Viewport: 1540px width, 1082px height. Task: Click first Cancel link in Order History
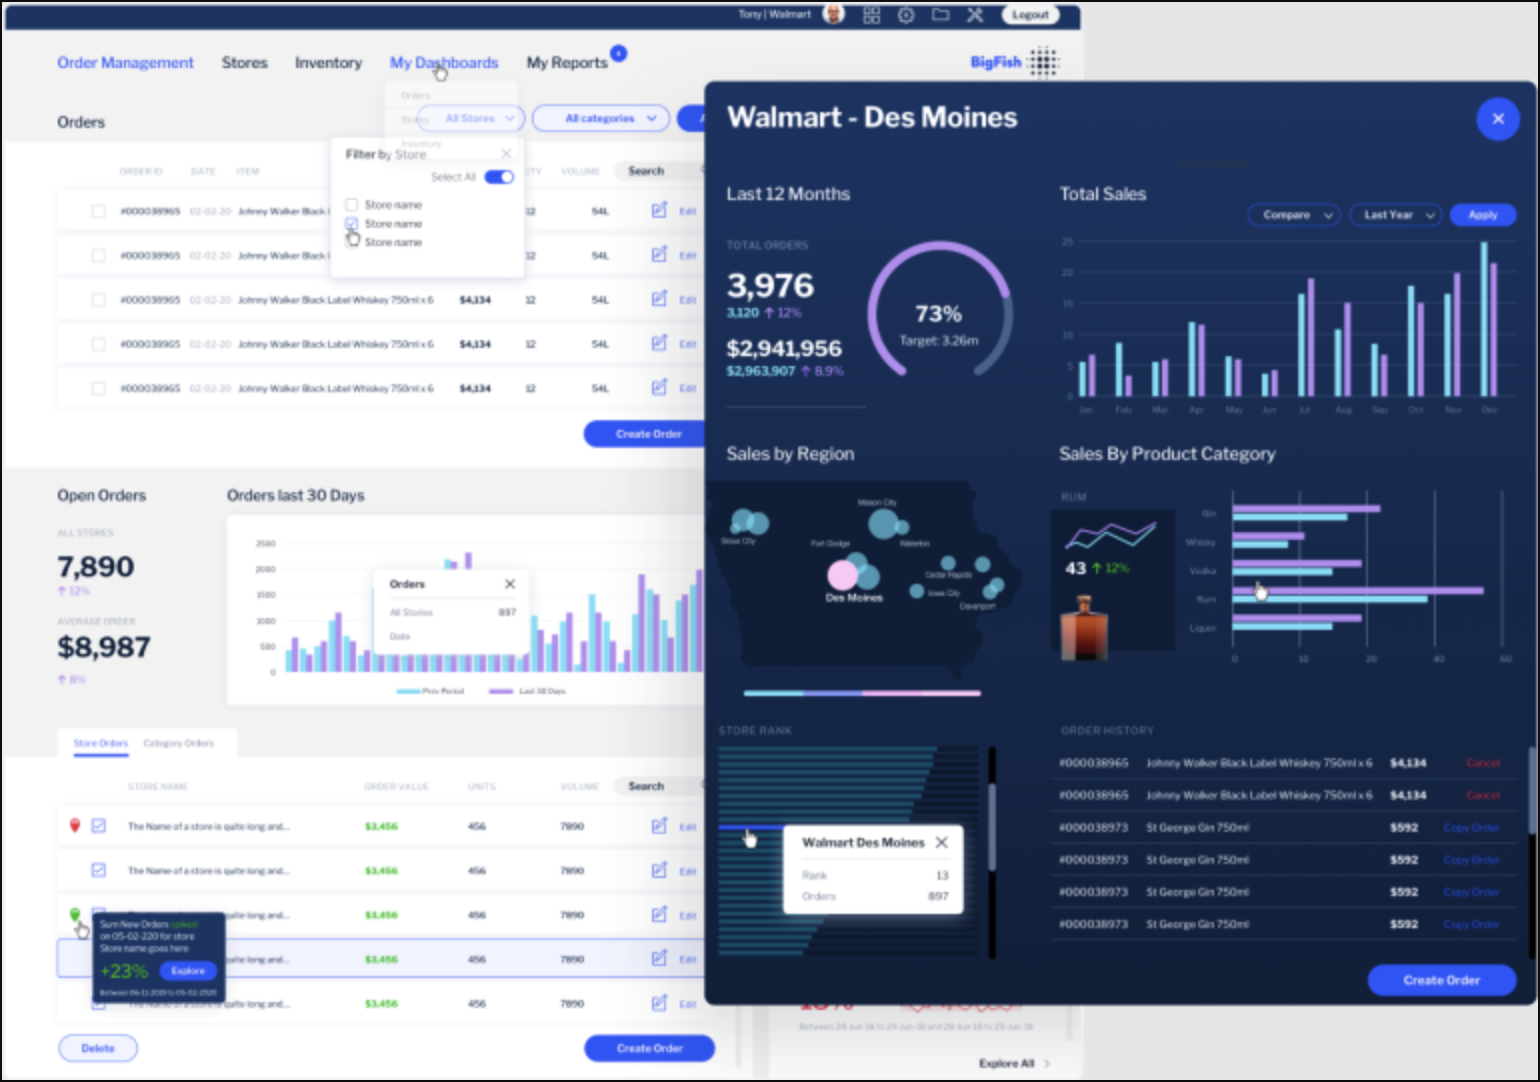(x=1483, y=763)
